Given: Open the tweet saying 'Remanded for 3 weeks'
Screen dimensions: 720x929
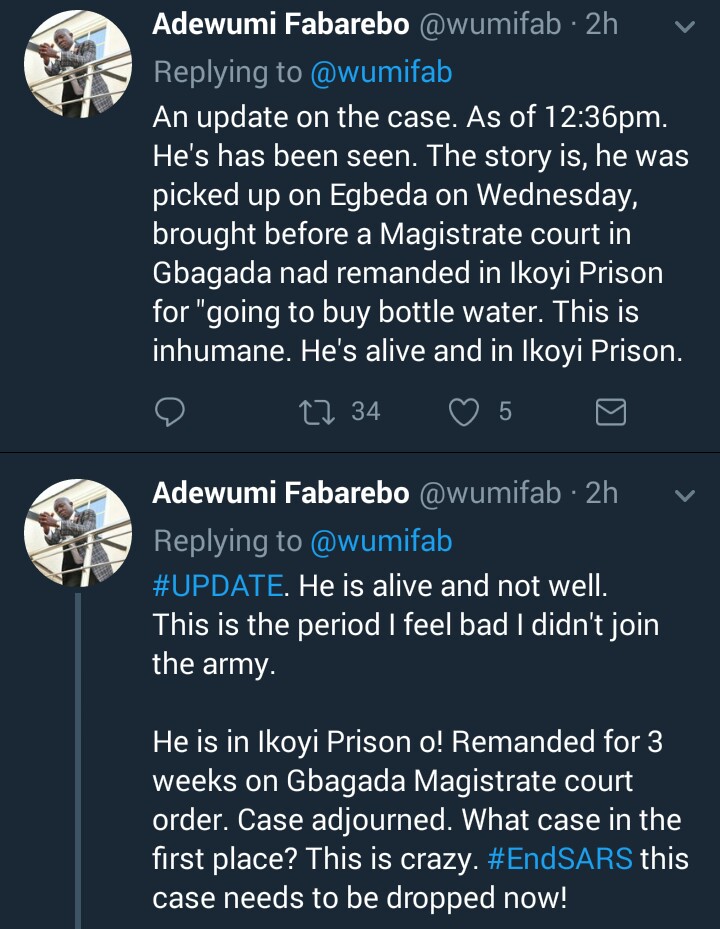Looking at the screenshot, I should pos(420,780).
